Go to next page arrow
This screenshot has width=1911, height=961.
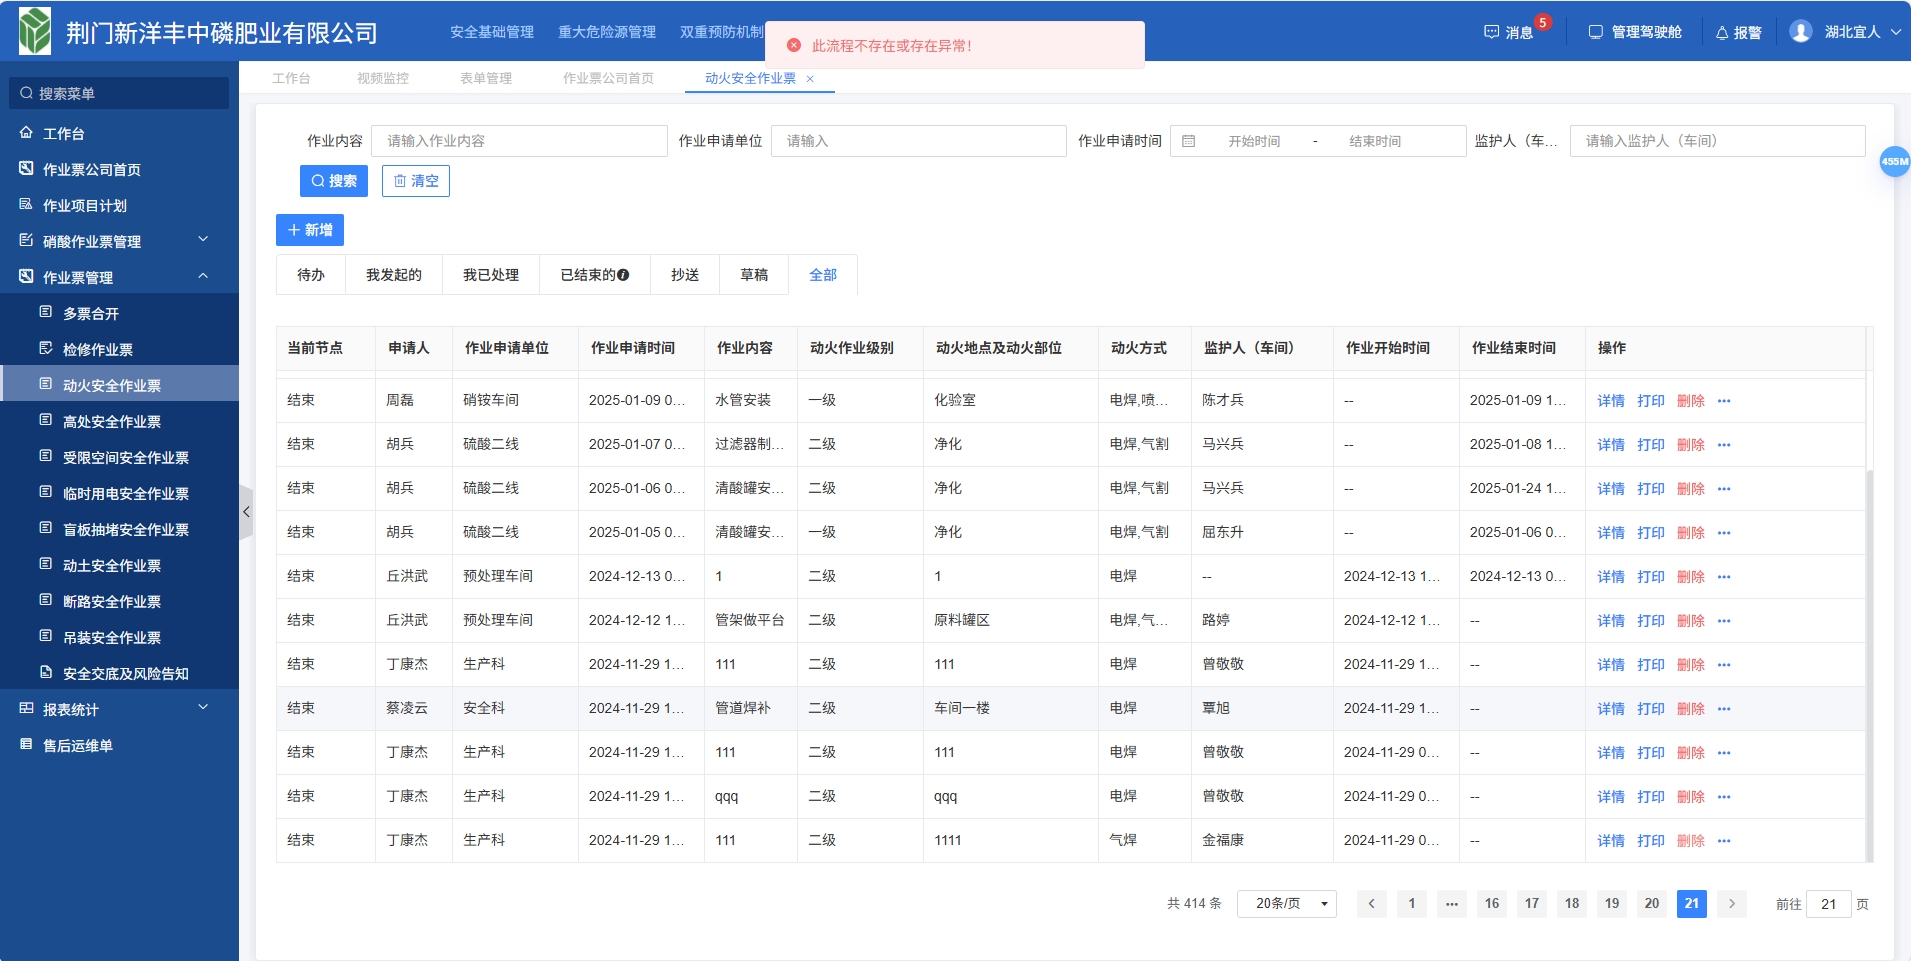coord(1732,904)
